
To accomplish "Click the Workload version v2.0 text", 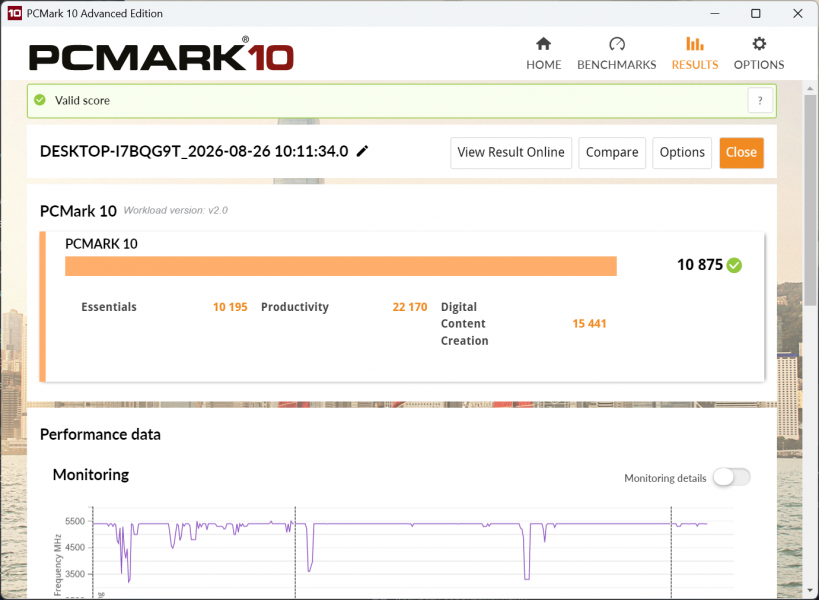I will [x=176, y=210].
